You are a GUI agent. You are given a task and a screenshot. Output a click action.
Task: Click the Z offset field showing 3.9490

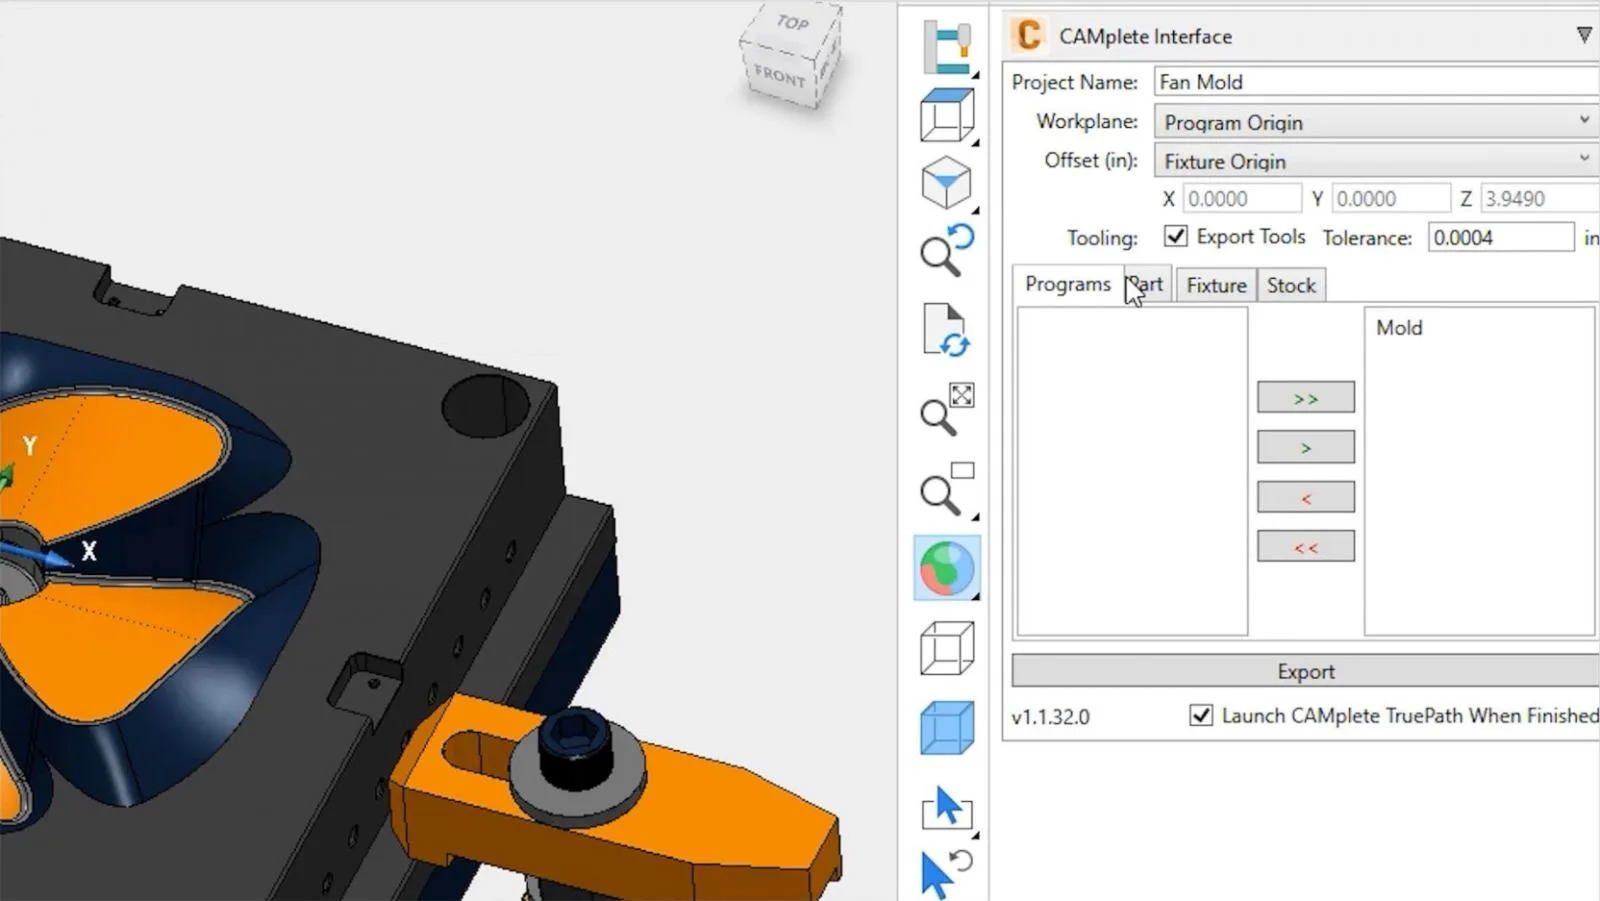point(1540,198)
